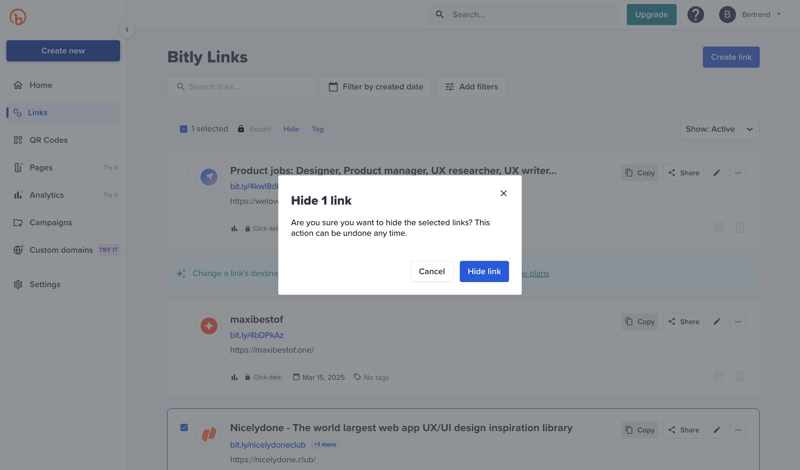
Task: Click QR code icon on Product jobs row
Action: pyautogui.click(x=719, y=228)
